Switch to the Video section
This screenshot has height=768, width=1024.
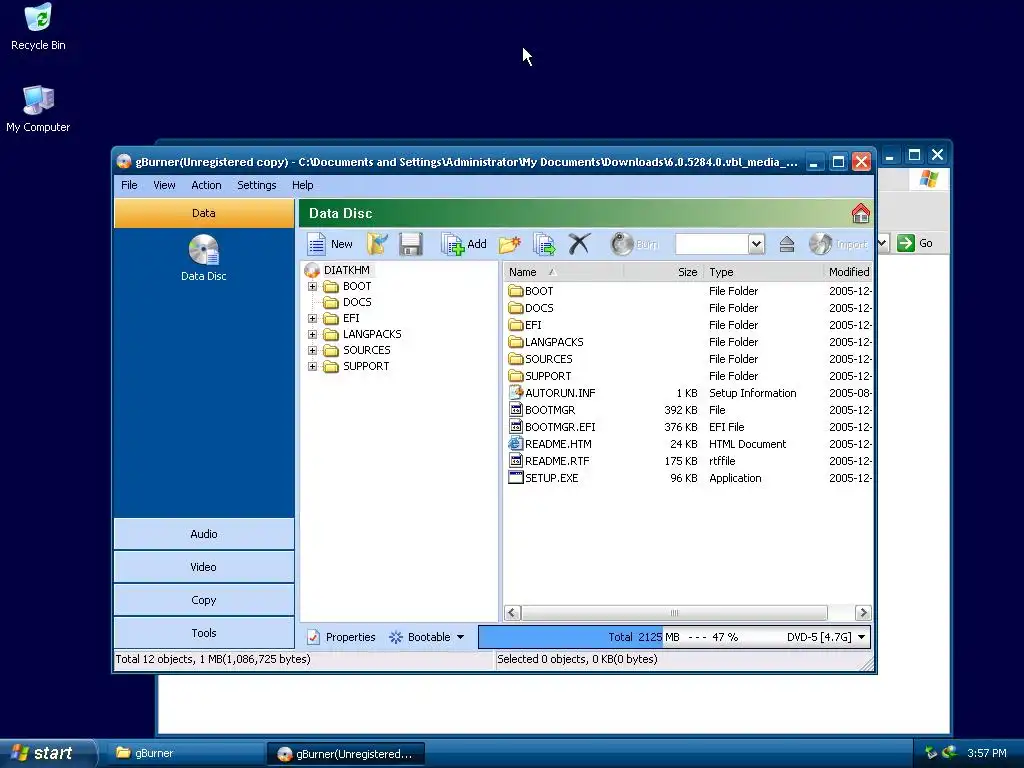pos(204,567)
